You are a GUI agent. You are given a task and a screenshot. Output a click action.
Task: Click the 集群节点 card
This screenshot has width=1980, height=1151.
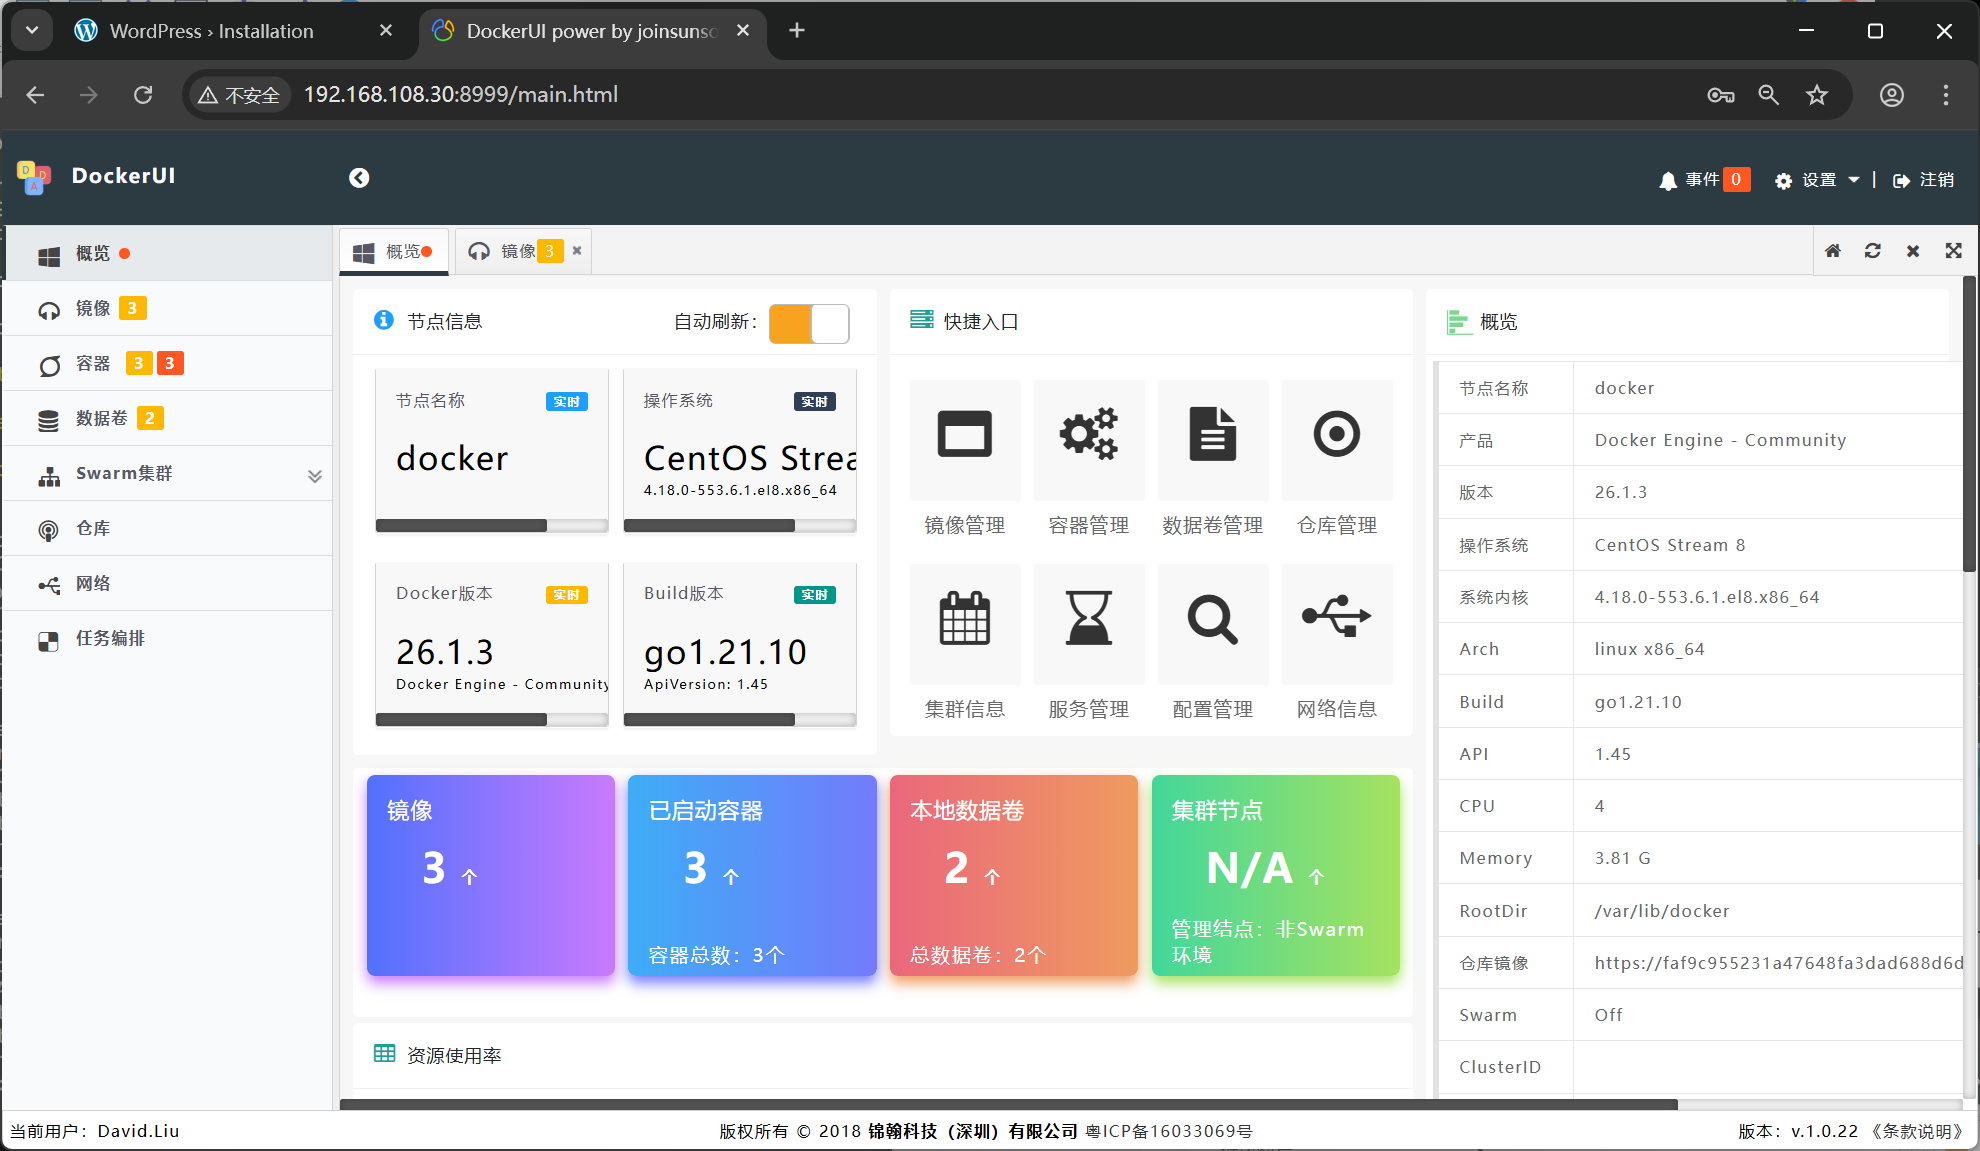1276,875
